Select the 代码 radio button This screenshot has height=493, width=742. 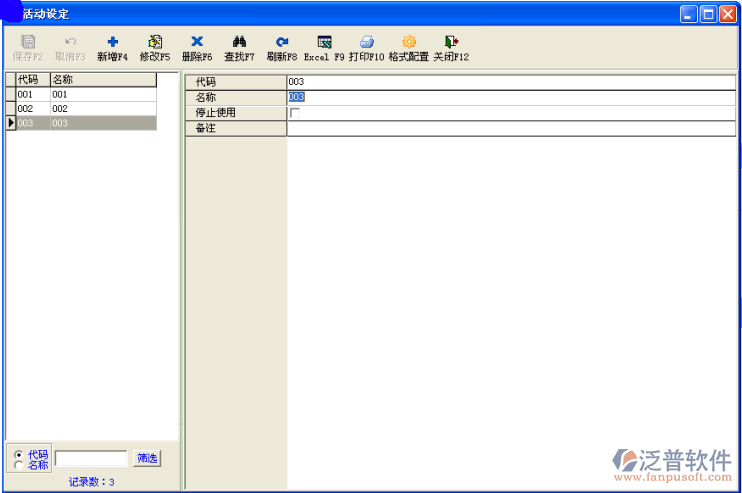(19, 454)
